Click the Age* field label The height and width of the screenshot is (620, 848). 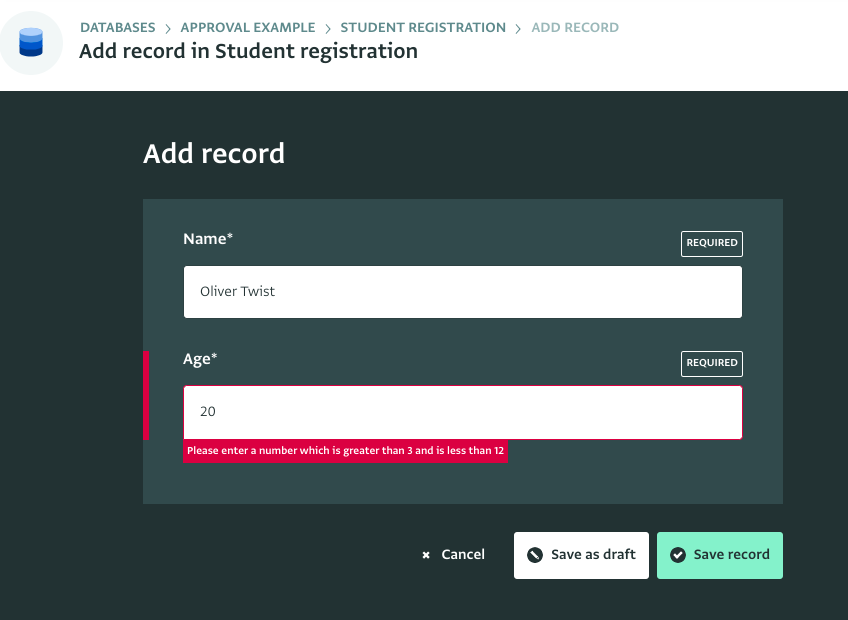coord(200,359)
